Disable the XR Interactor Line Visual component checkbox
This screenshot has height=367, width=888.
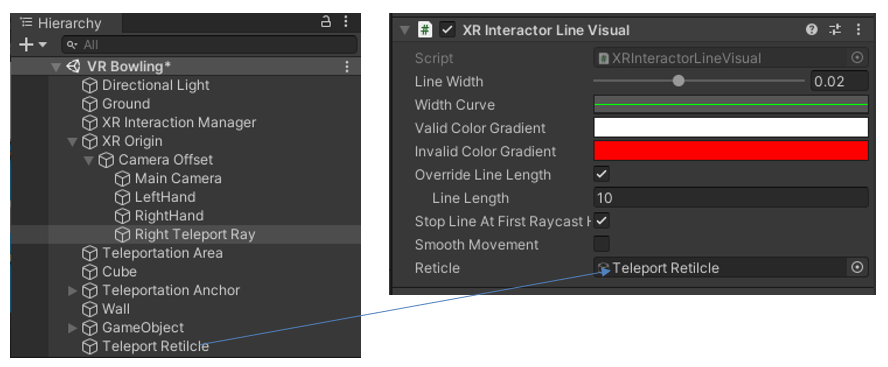click(447, 30)
